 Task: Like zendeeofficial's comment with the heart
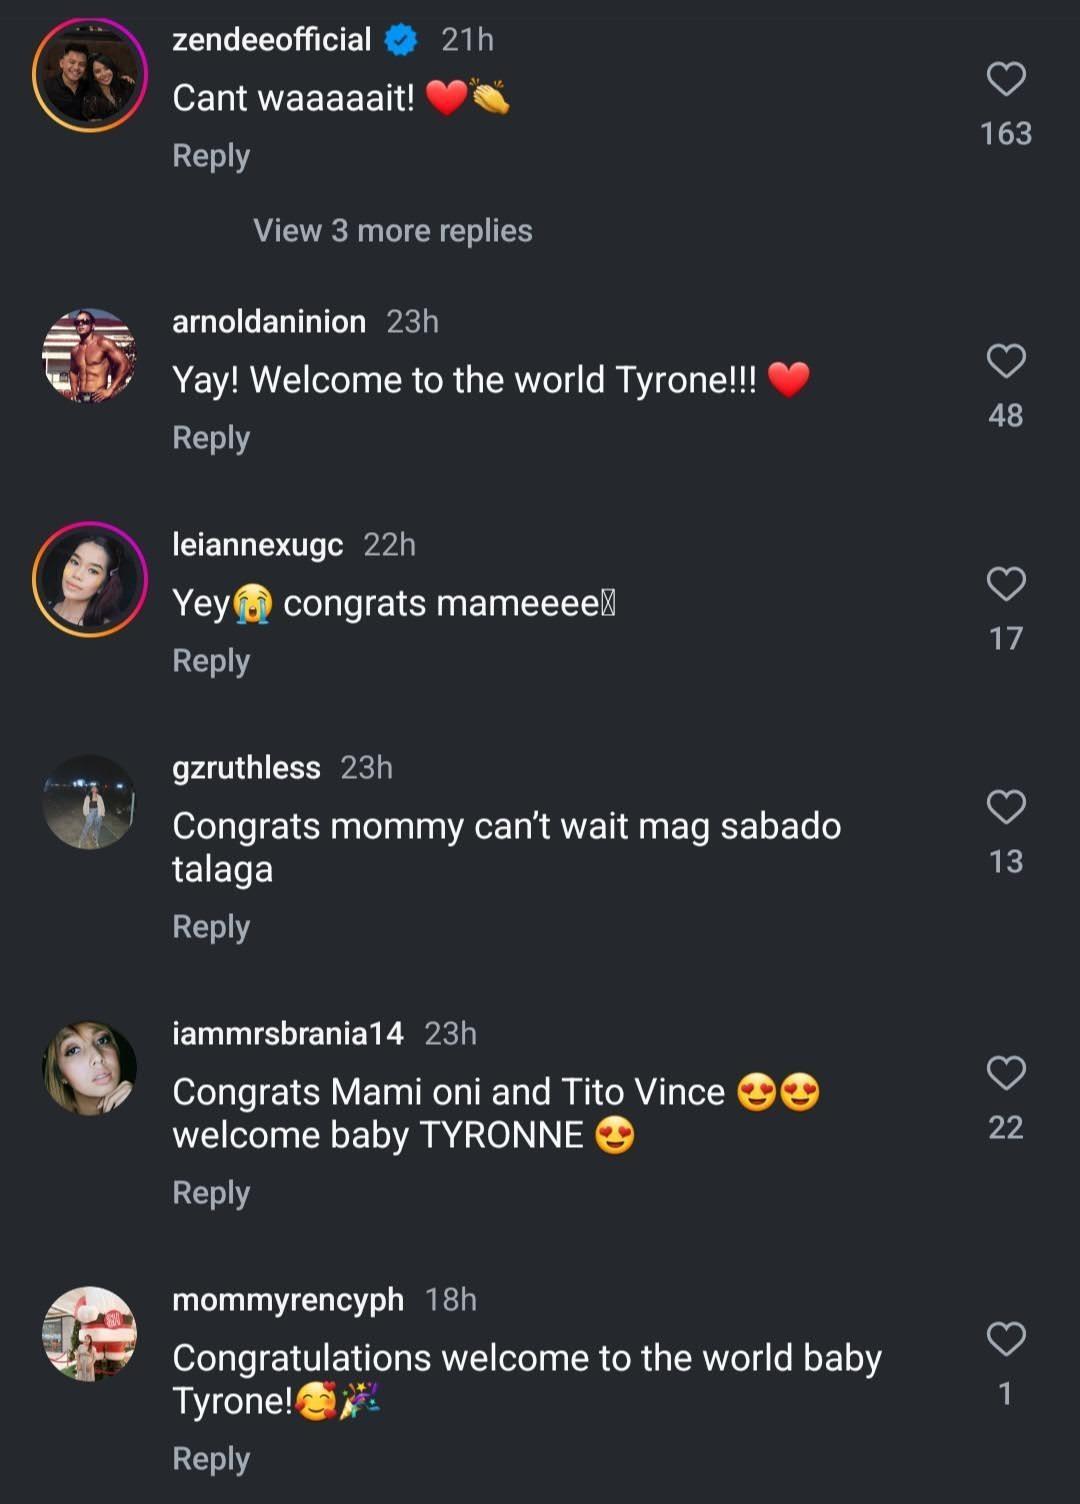(x=1006, y=79)
